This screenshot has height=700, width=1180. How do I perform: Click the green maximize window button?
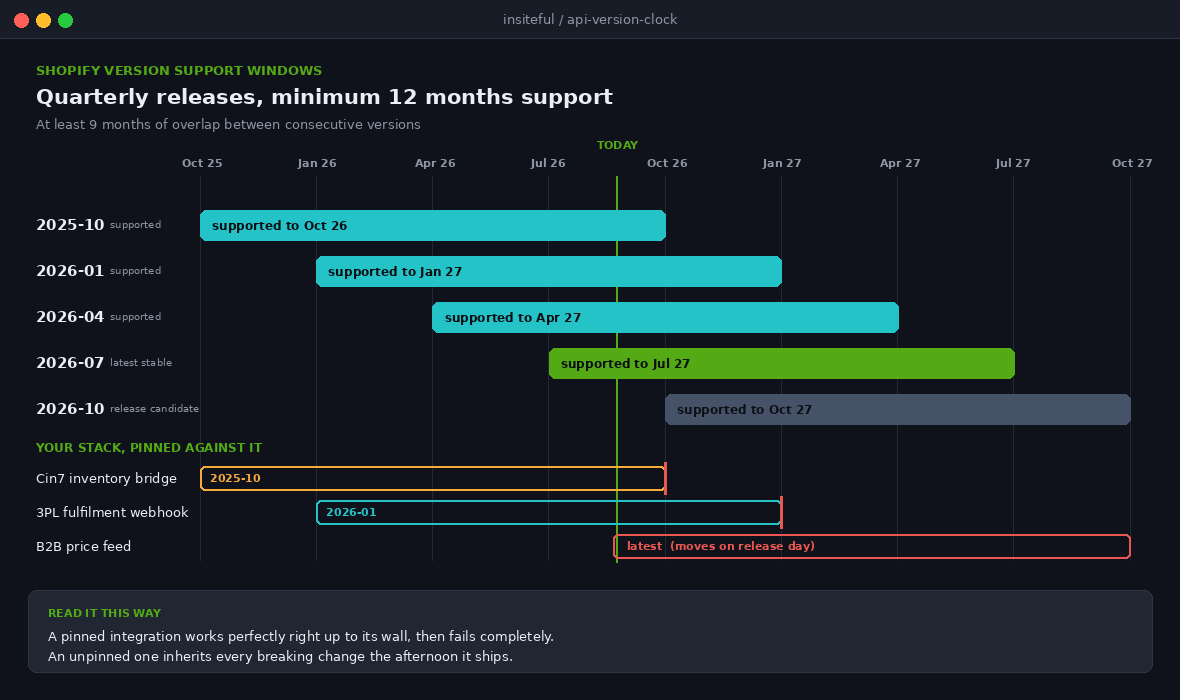click(65, 20)
